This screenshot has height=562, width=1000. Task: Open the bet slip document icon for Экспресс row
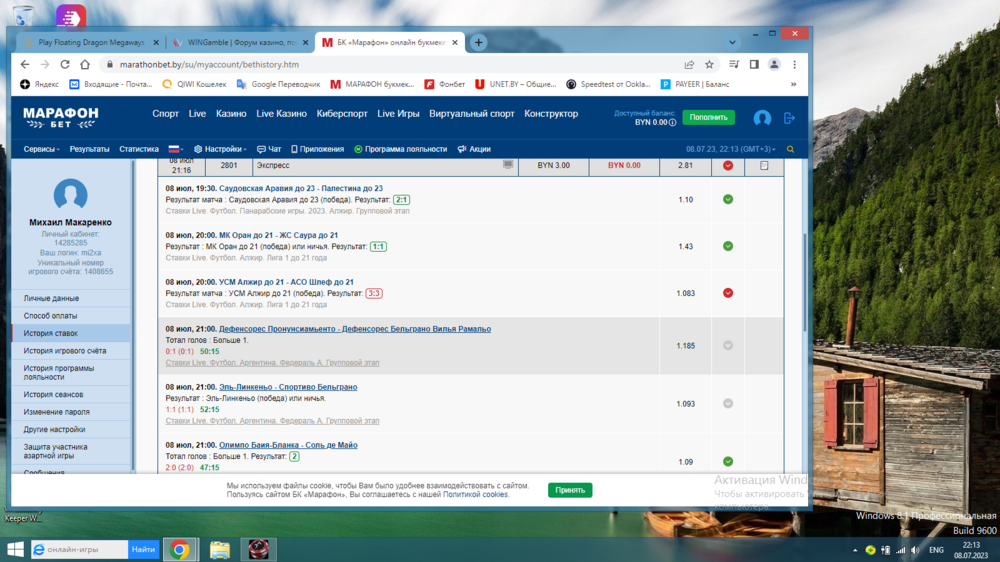[508, 165]
